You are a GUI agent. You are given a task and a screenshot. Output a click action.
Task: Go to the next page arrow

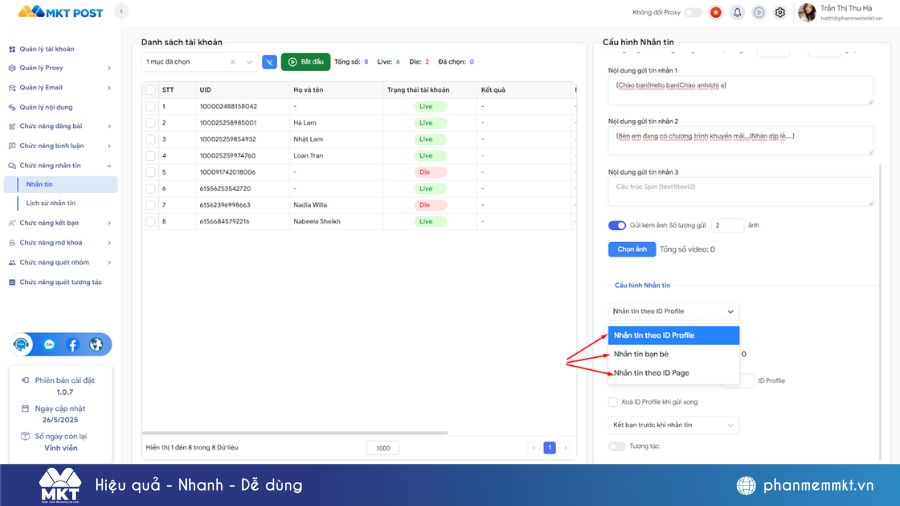coord(565,447)
